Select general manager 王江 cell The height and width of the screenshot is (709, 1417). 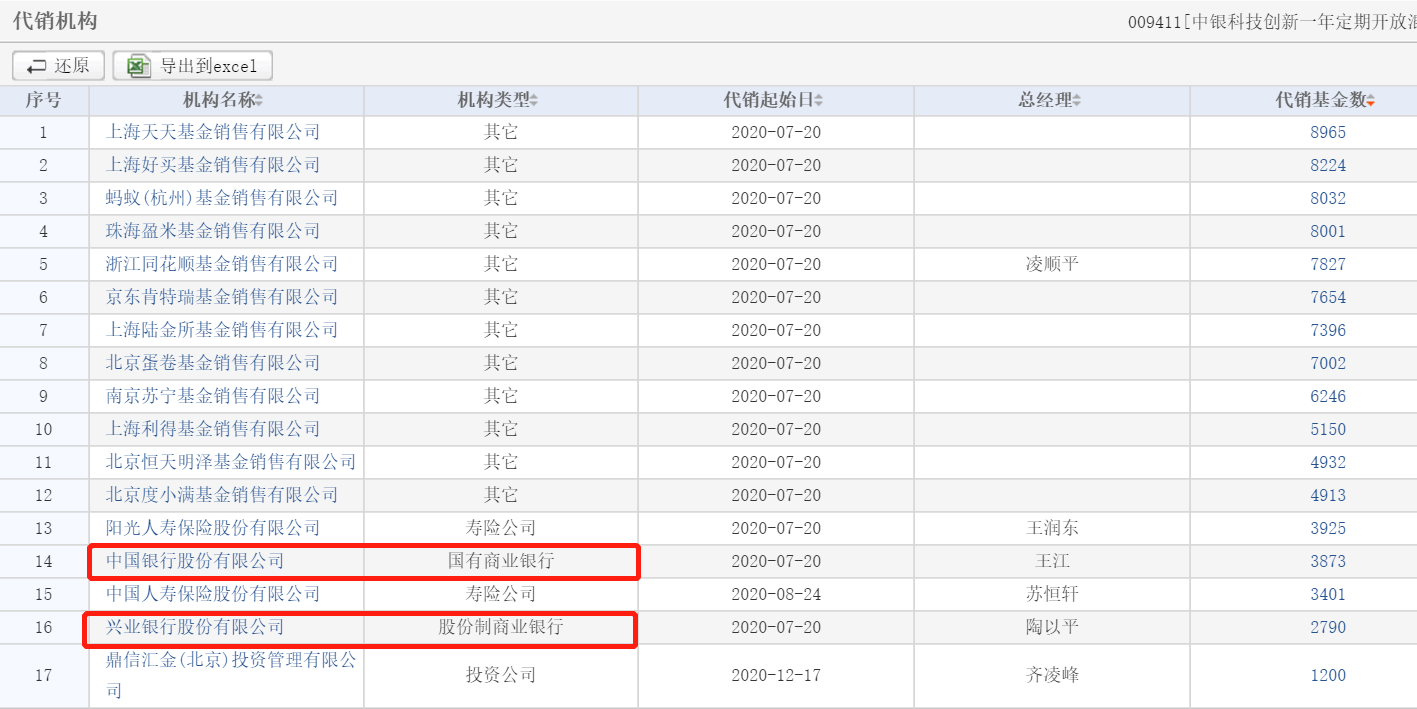coord(1052,561)
